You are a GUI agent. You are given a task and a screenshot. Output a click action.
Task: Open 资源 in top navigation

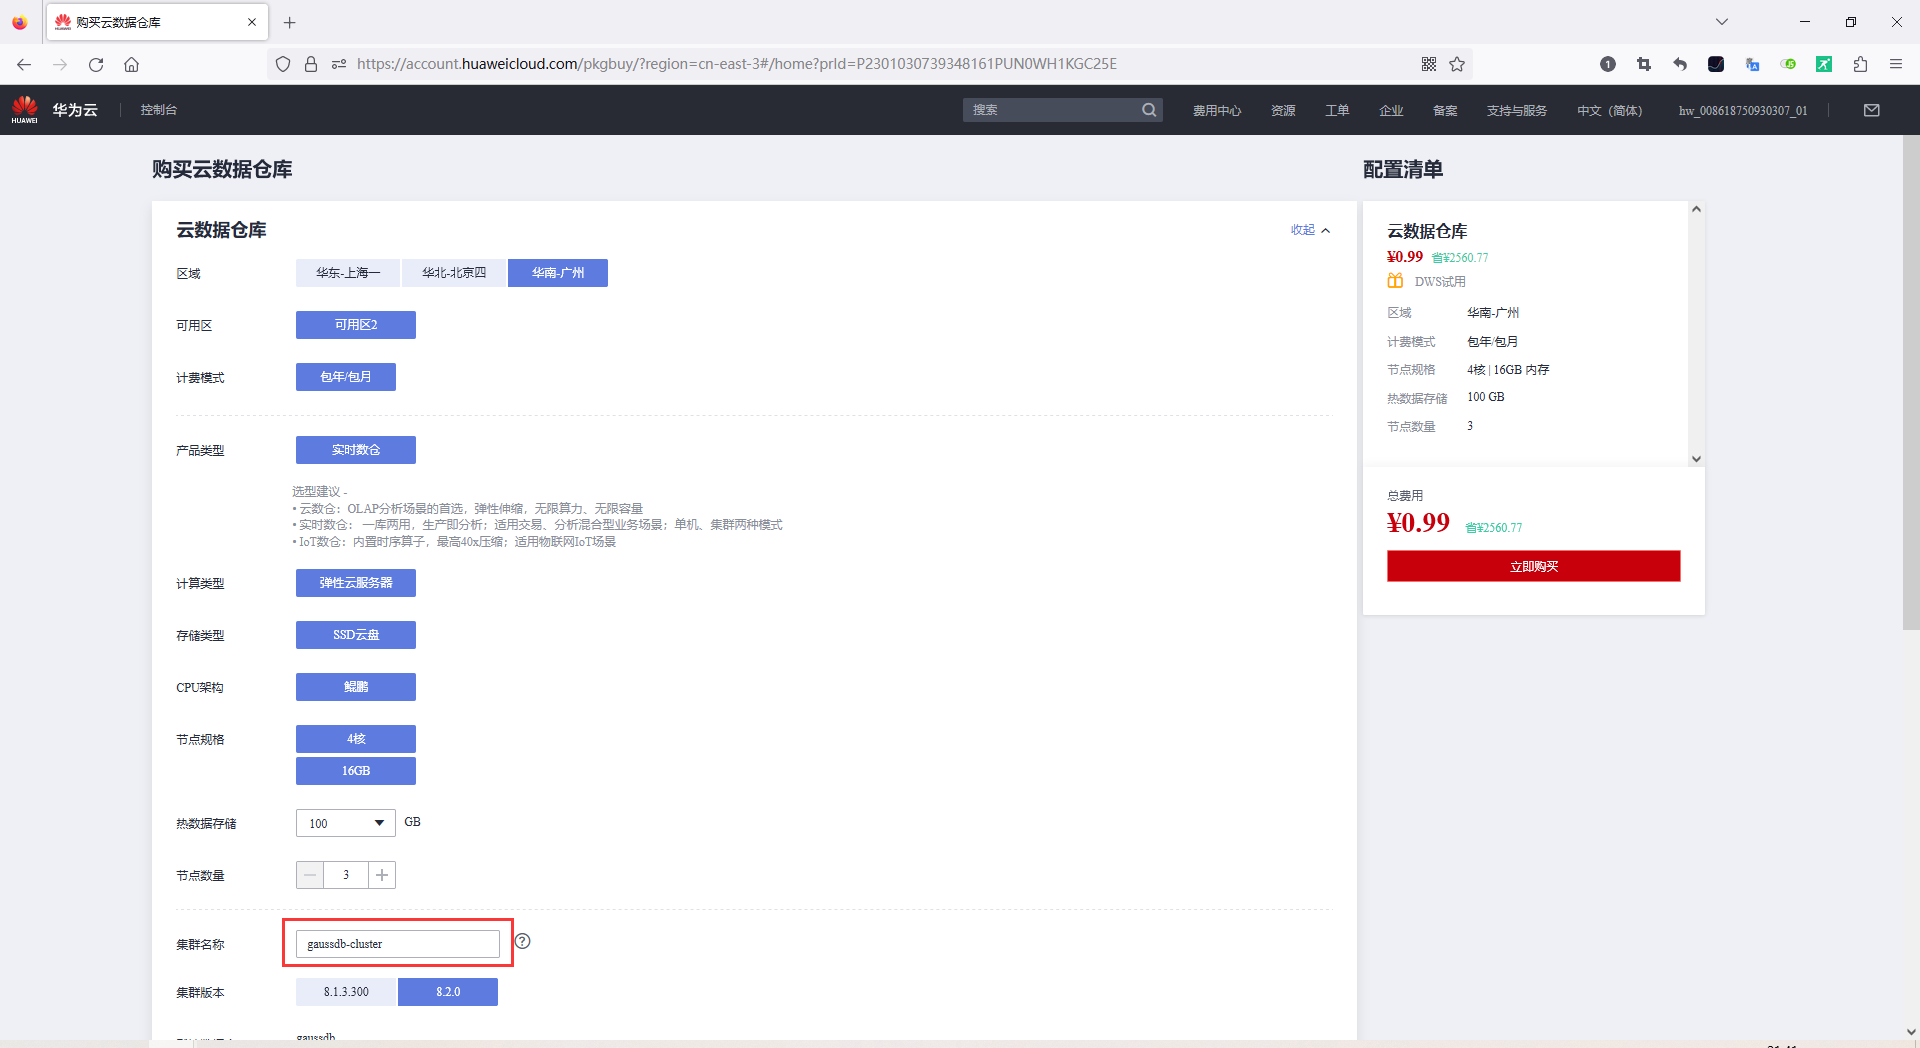point(1283,110)
